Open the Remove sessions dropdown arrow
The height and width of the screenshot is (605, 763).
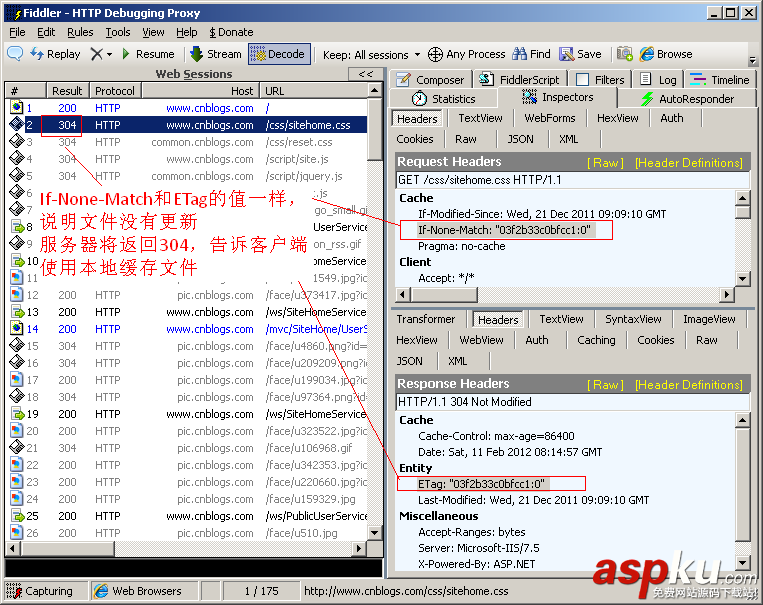(109, 55)
